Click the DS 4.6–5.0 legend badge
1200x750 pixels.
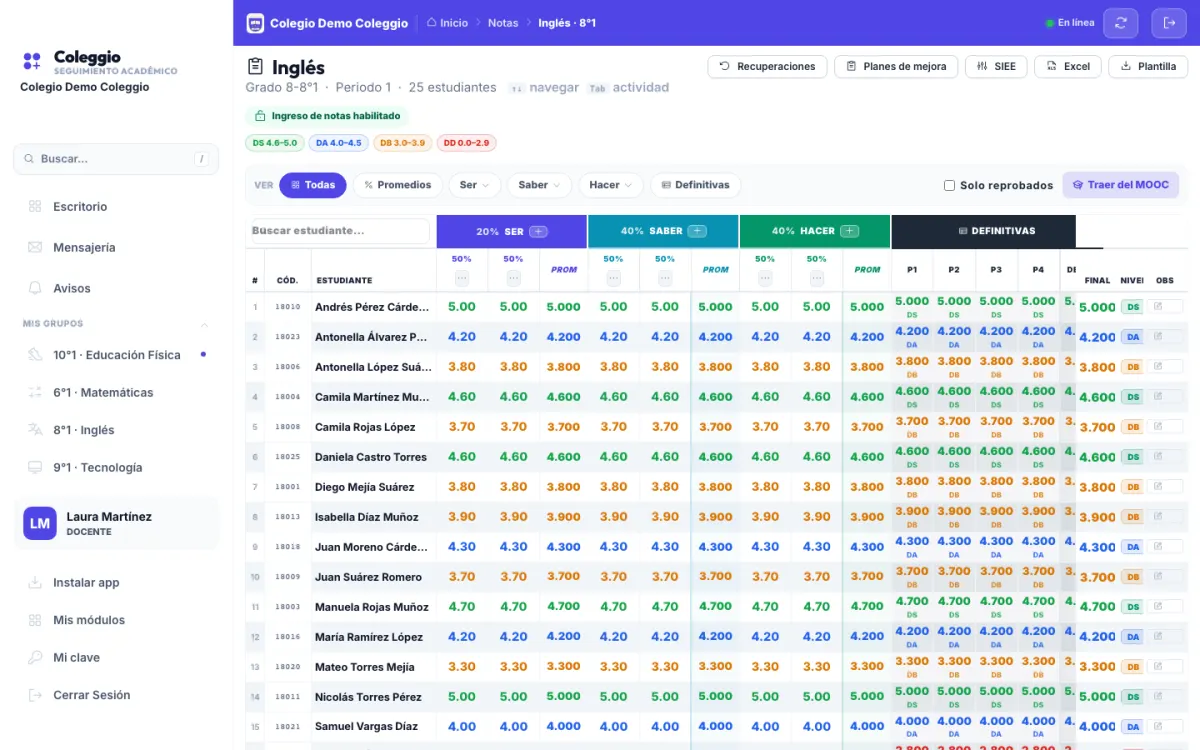[275, 143]
